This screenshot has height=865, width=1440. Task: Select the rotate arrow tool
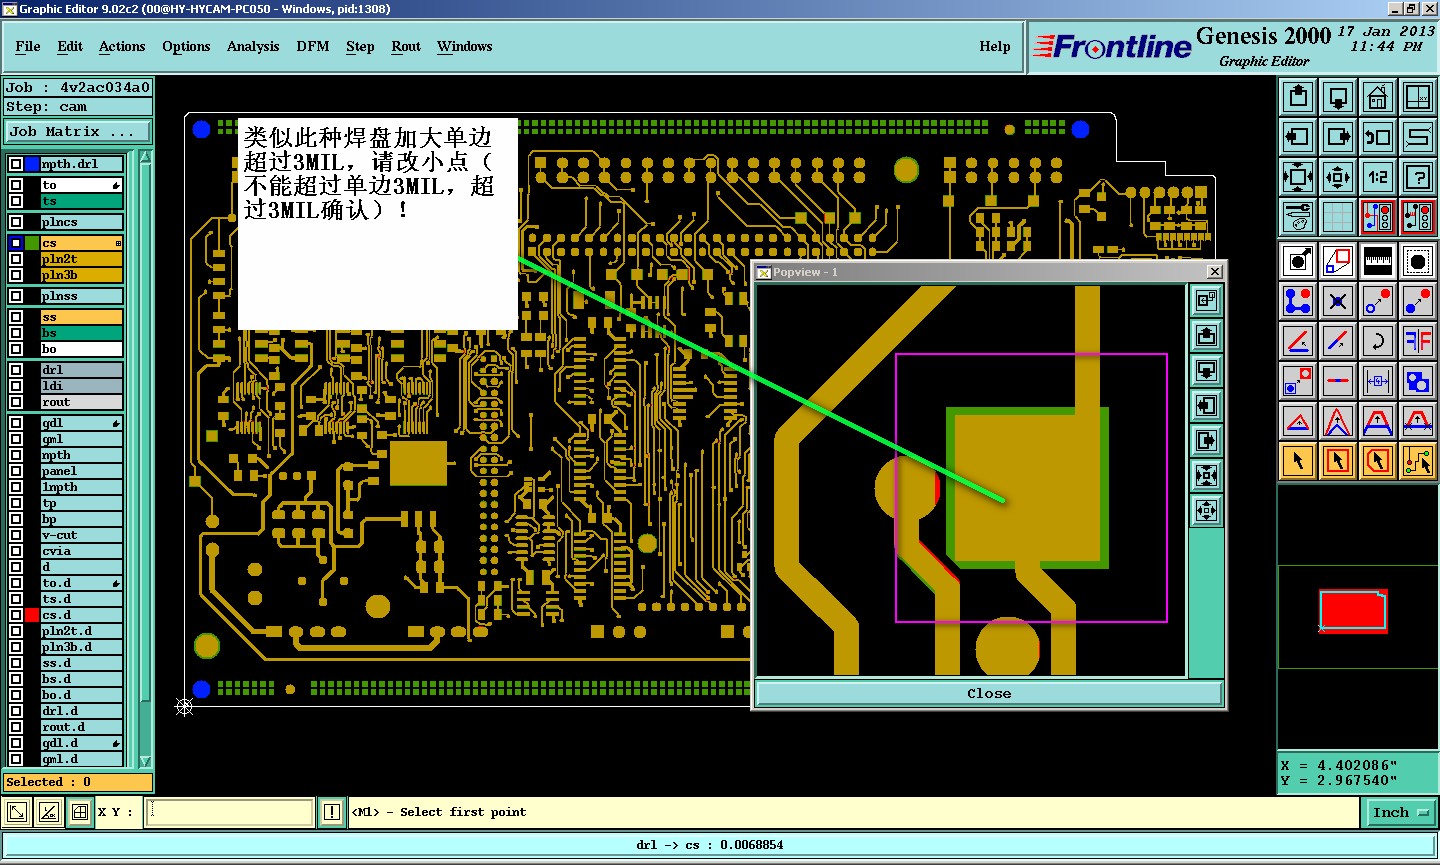click(1378, 341)
